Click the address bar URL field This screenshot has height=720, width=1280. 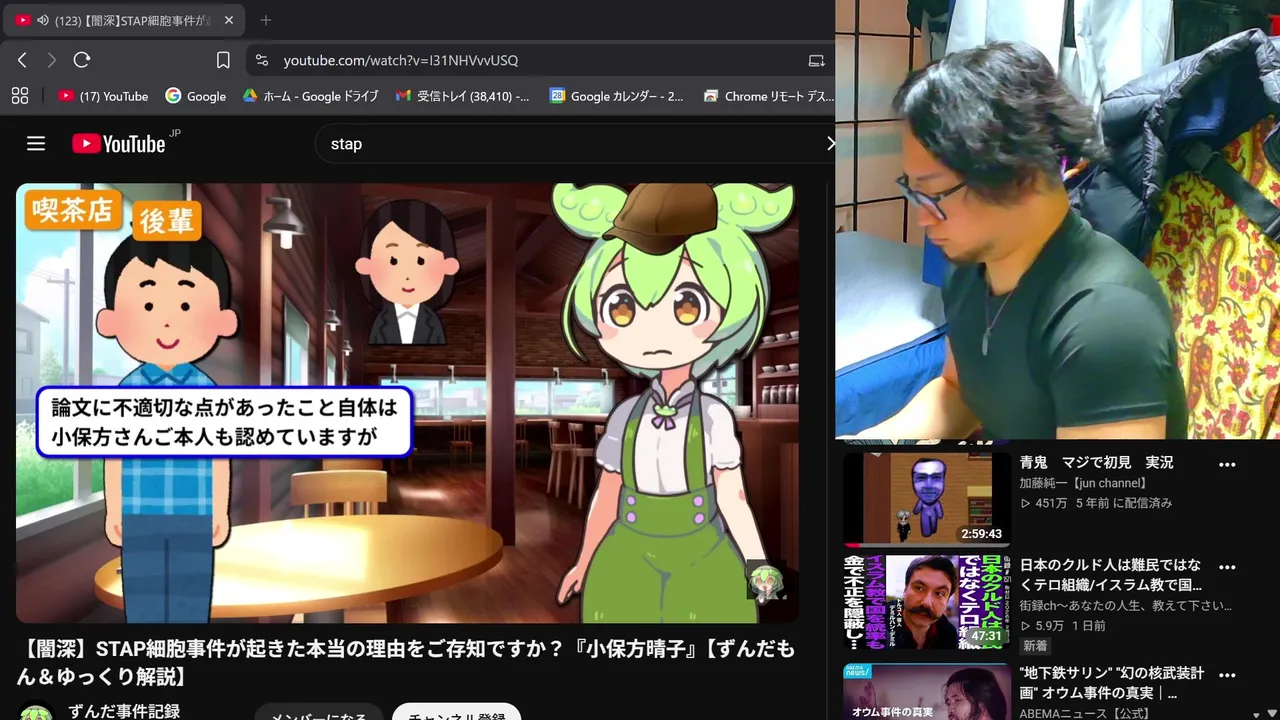540,60
